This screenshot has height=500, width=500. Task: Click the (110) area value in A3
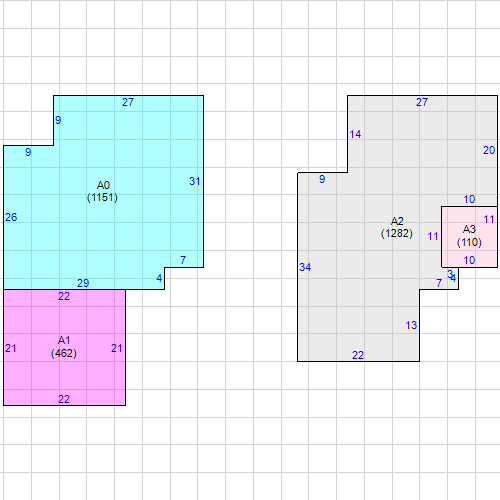pos(469,242)
